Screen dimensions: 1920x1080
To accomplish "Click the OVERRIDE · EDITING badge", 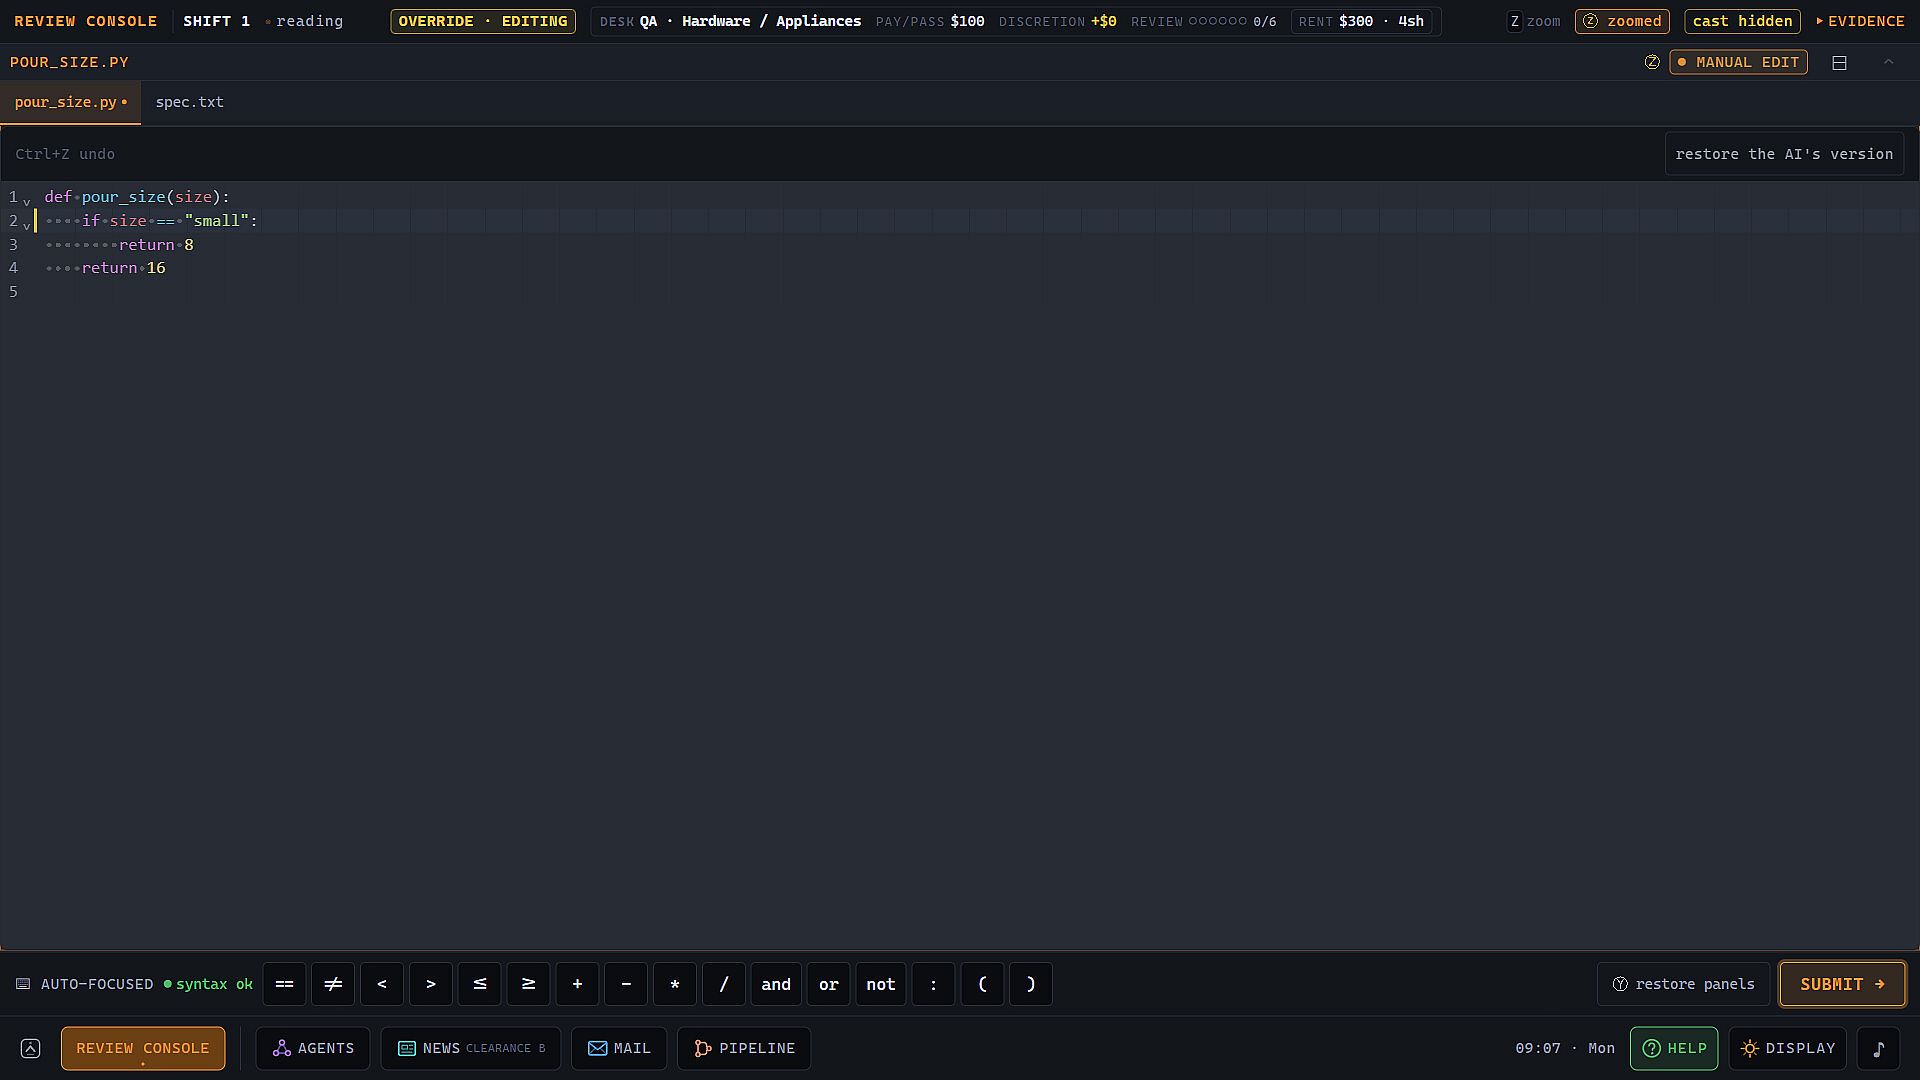I will 483,21.
